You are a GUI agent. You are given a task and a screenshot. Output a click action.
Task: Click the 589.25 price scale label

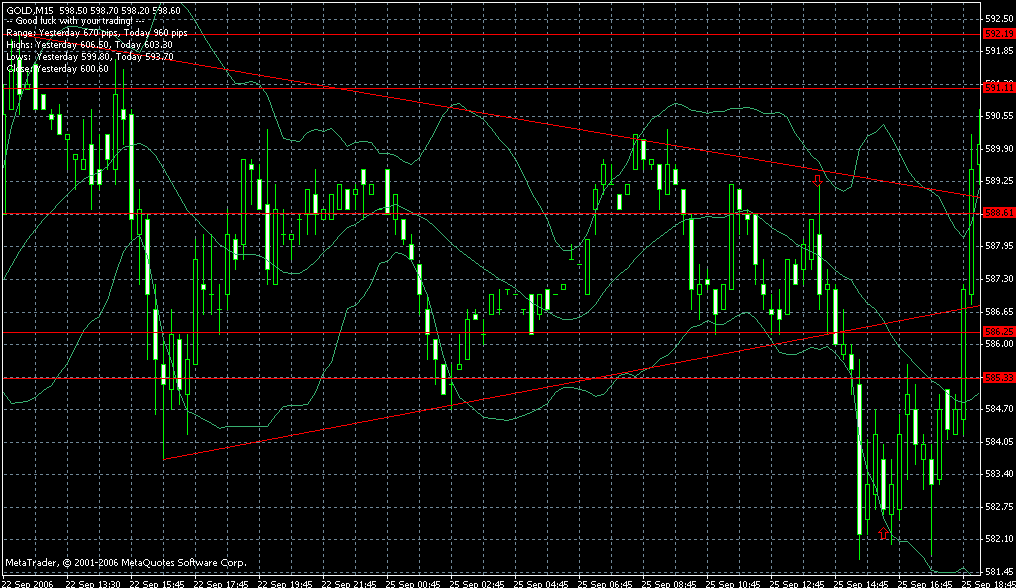pos(999,181)
